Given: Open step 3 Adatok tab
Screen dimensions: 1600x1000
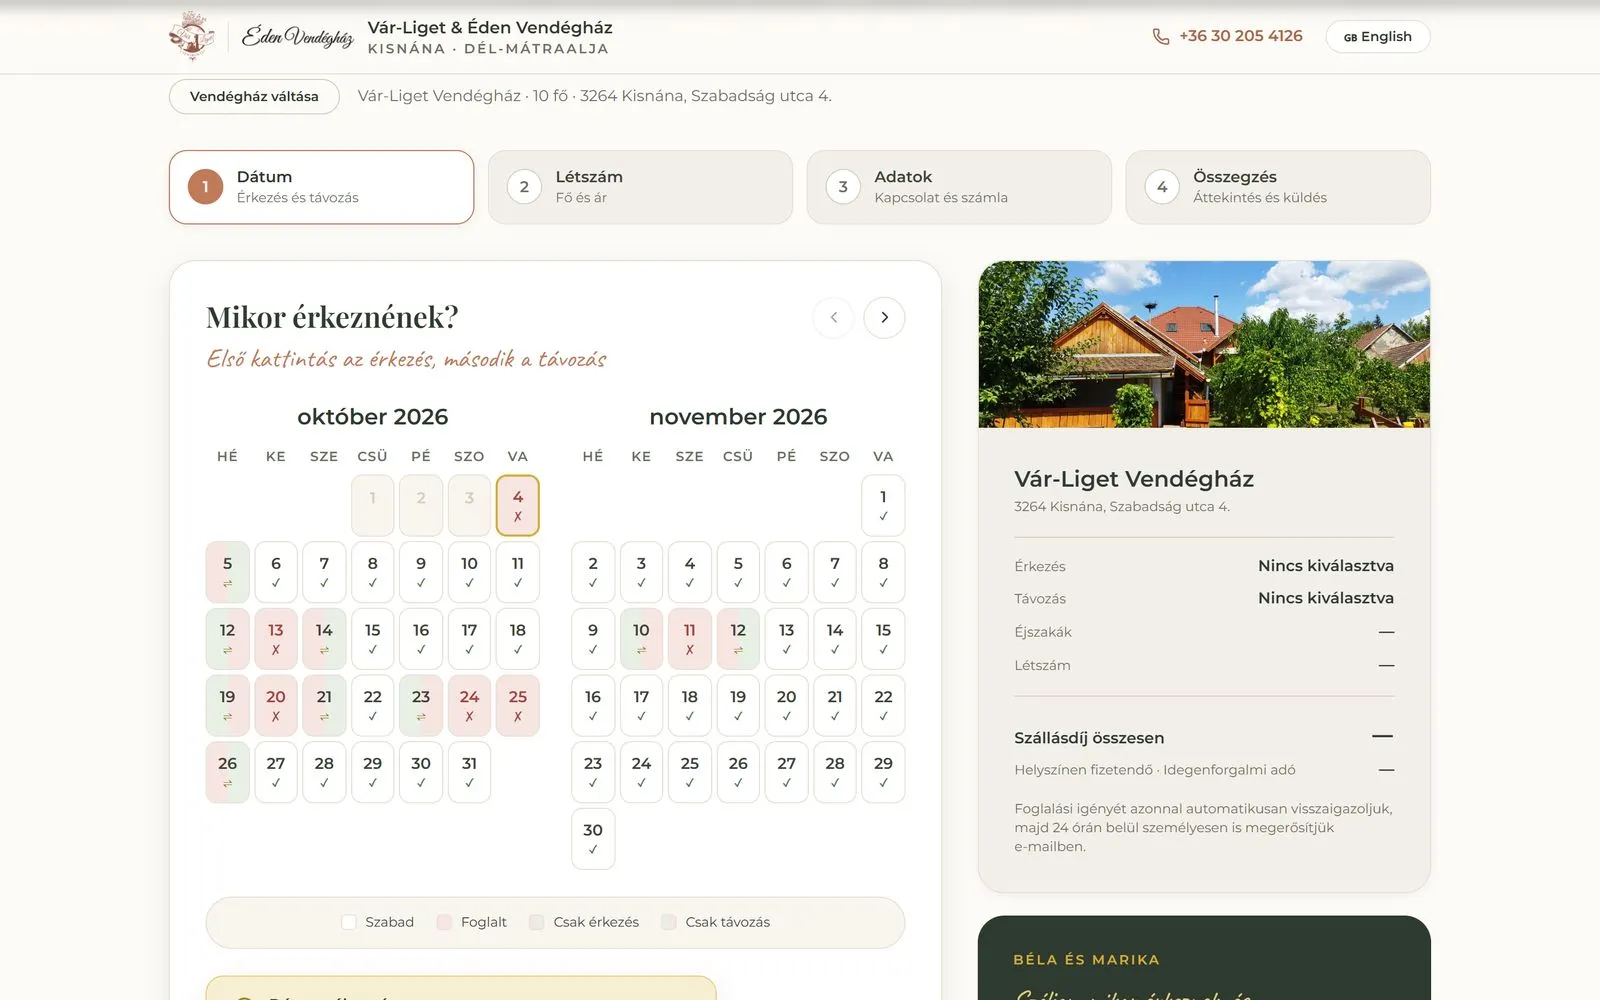Looking at the screenshot, I should 959,187.
